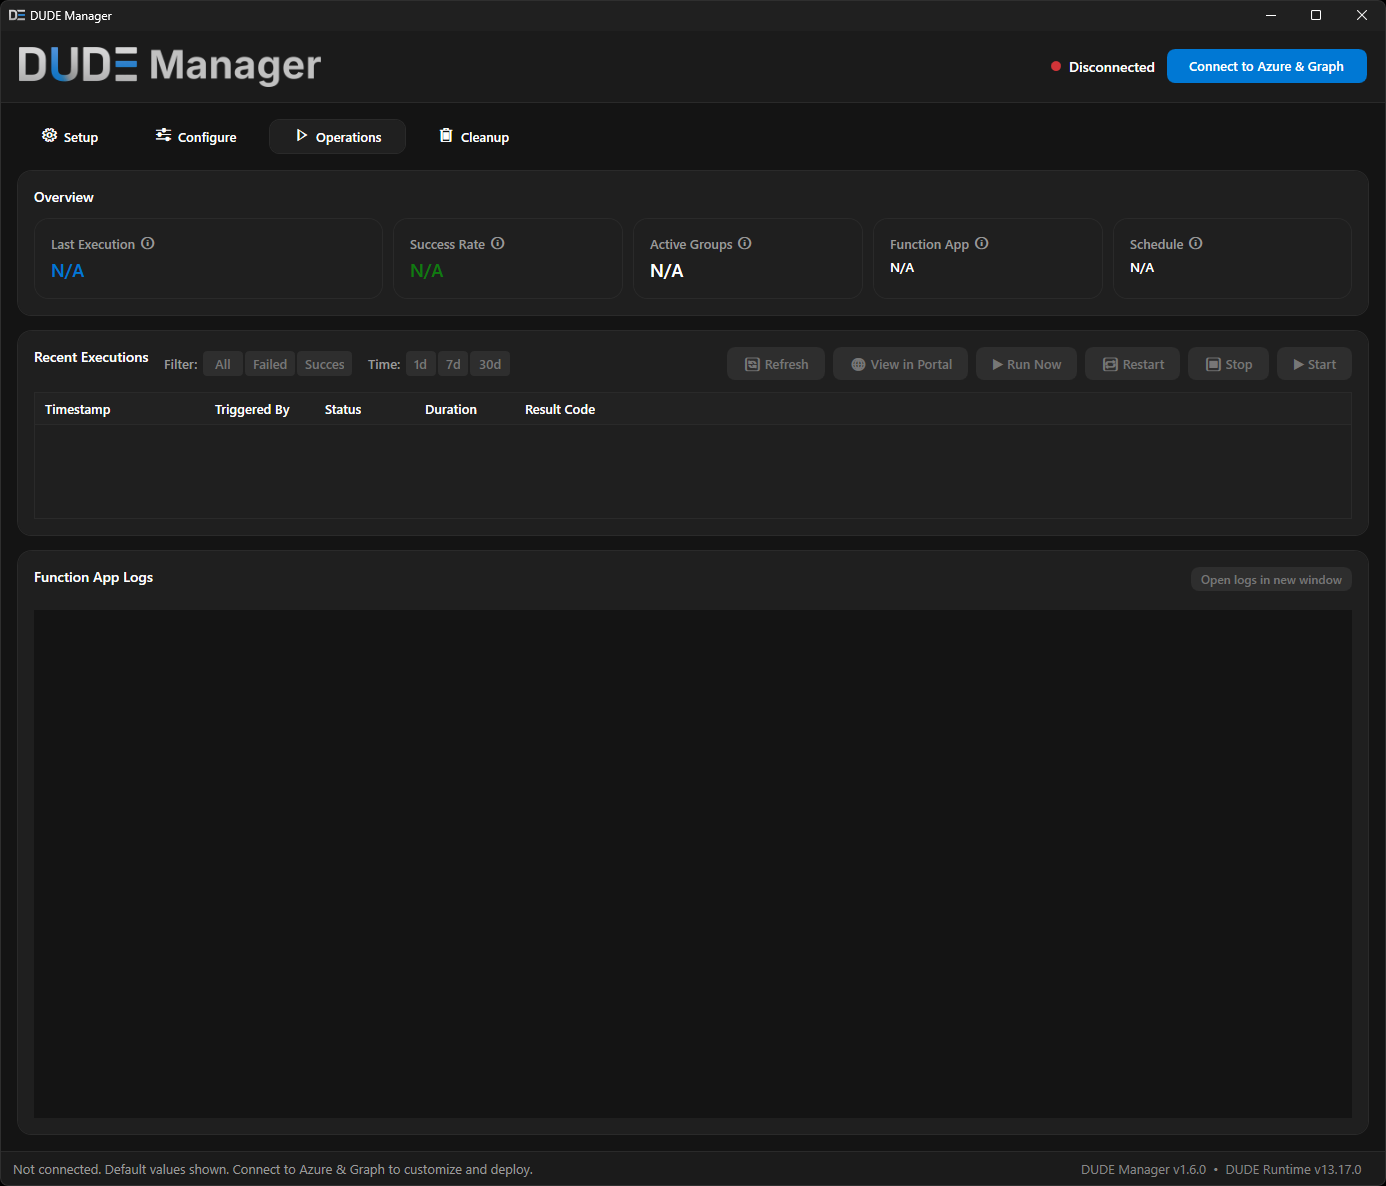
Task: Click the Success Rate info icon
Action: (497, 243)
